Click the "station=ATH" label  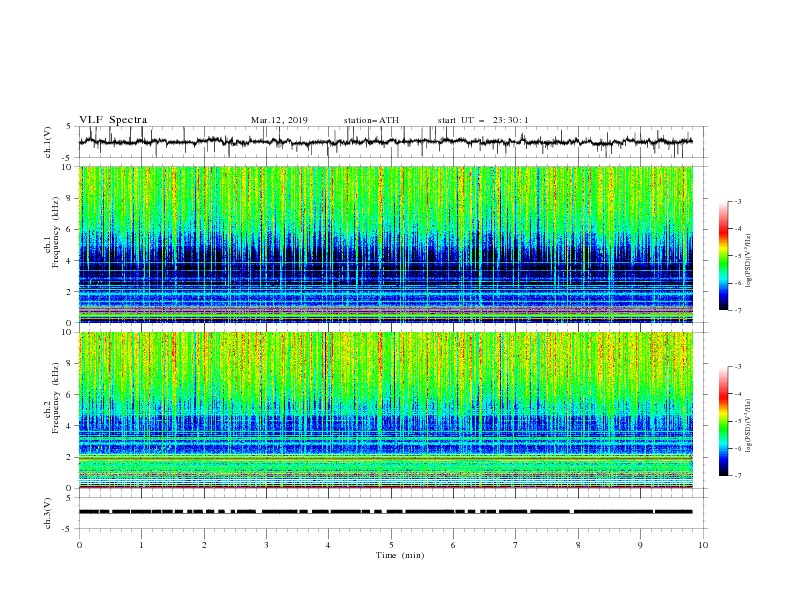tap(371, 120)
